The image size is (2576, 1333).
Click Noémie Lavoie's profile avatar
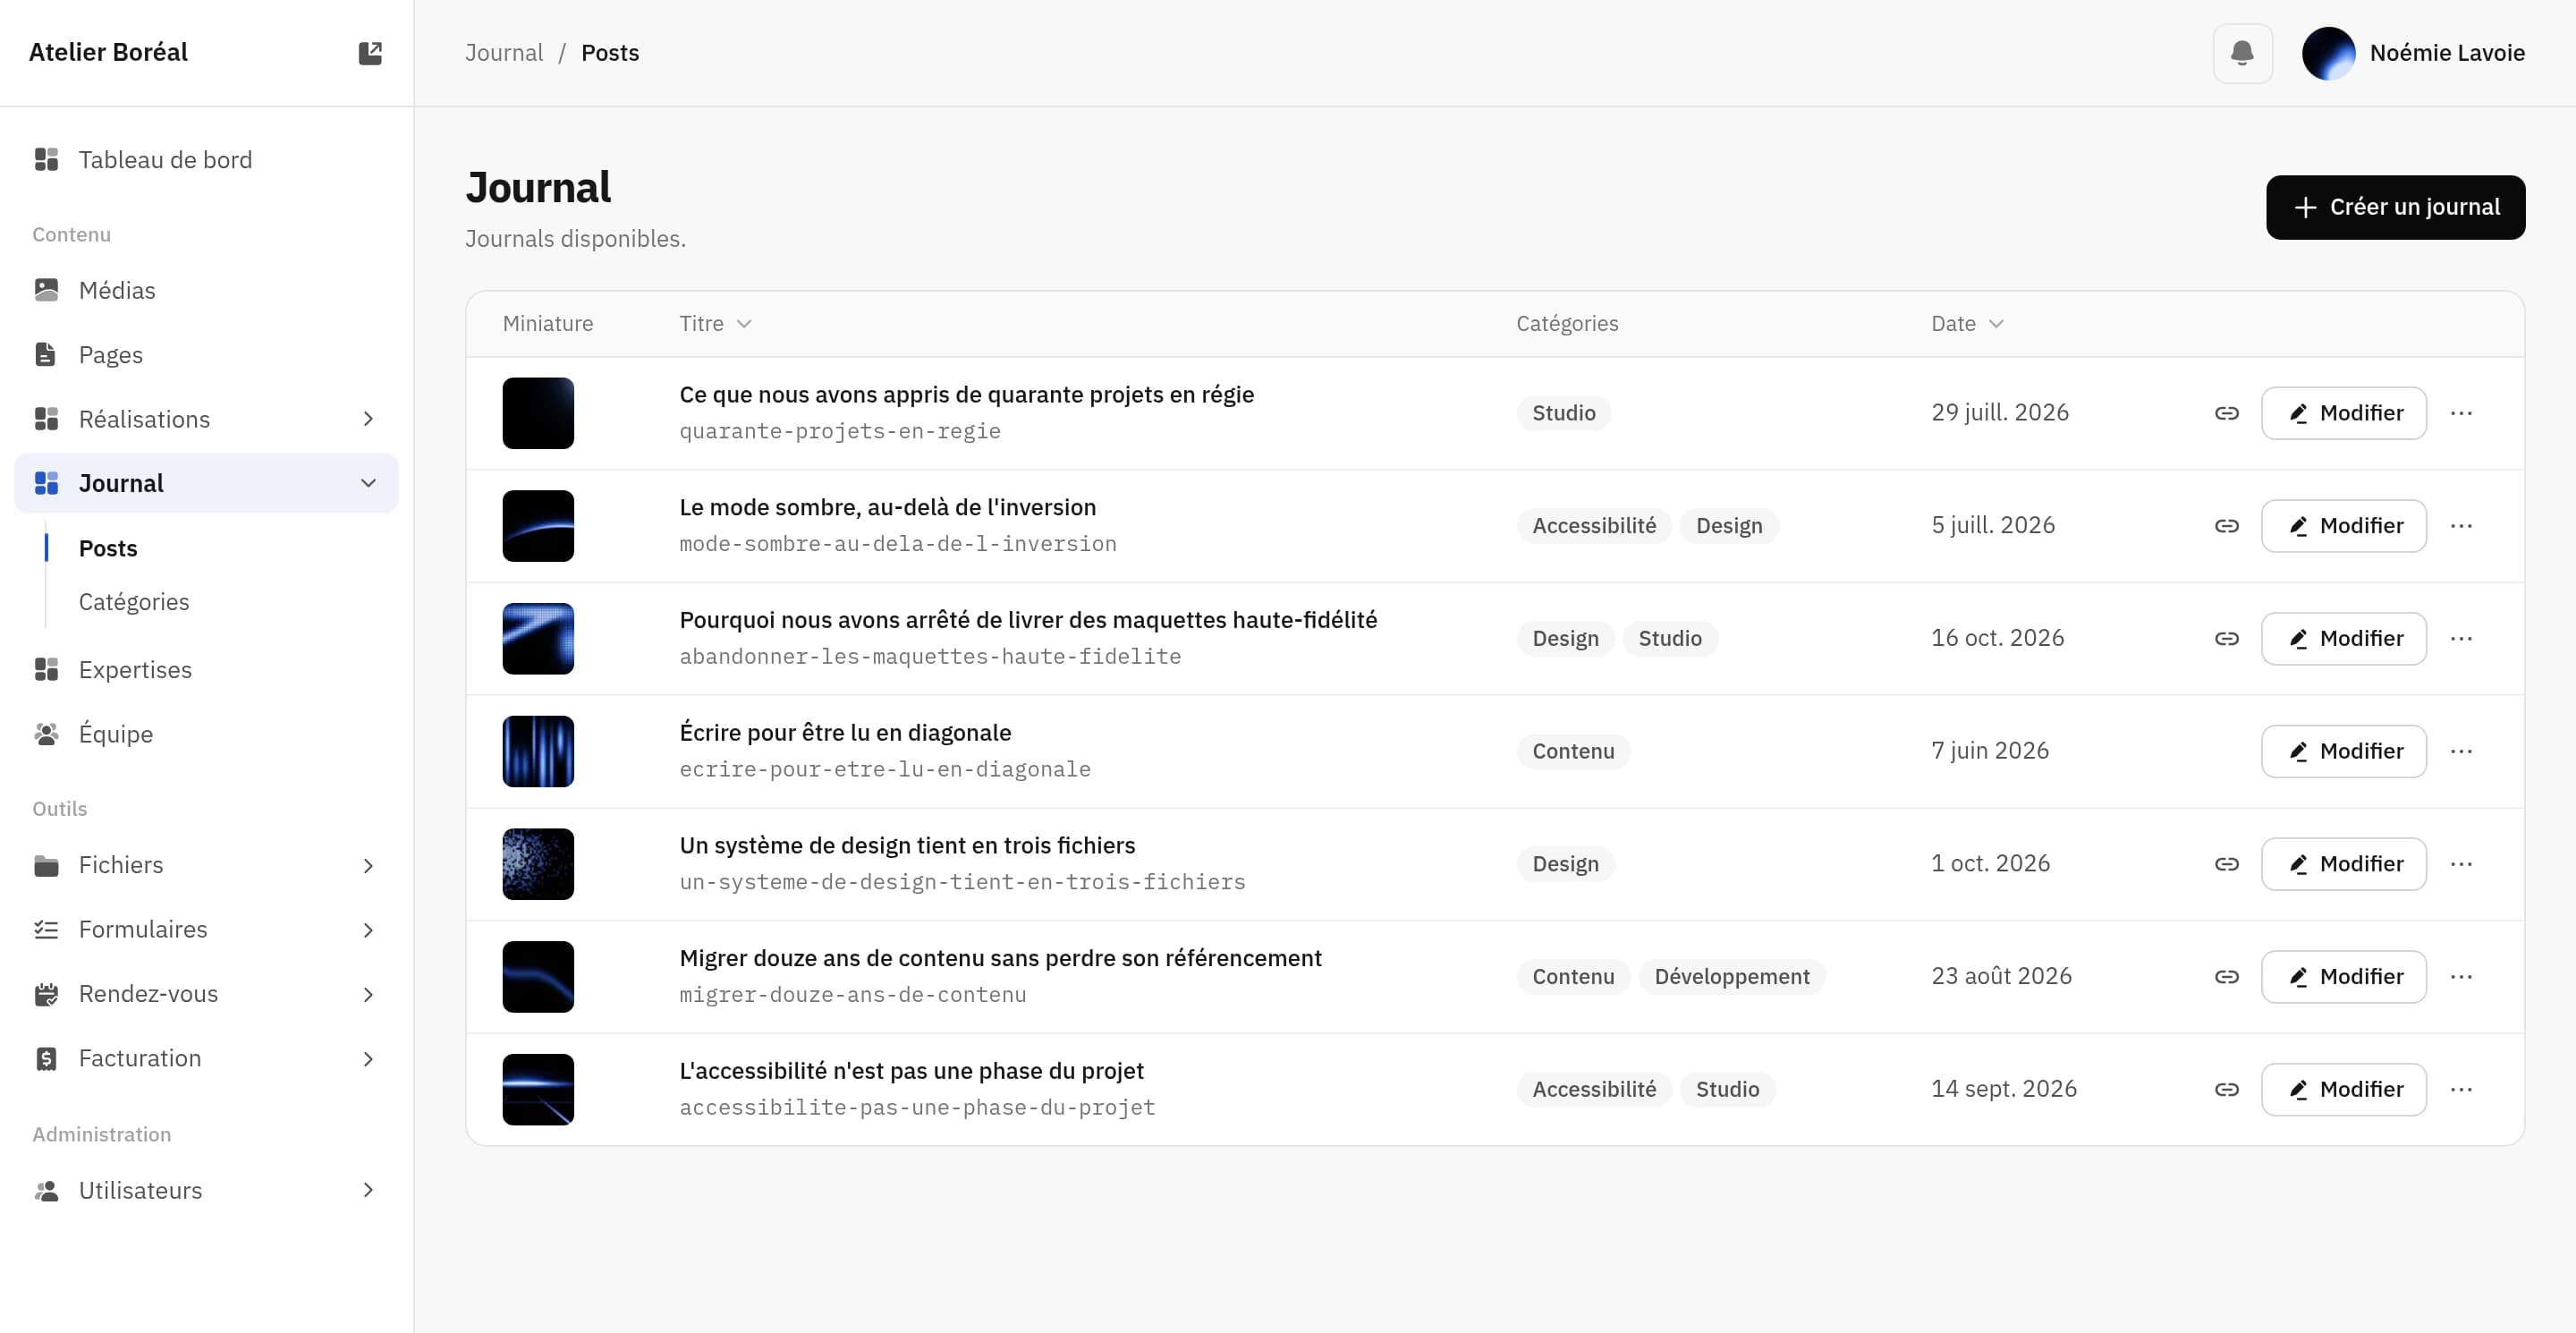pos(2328,53)
